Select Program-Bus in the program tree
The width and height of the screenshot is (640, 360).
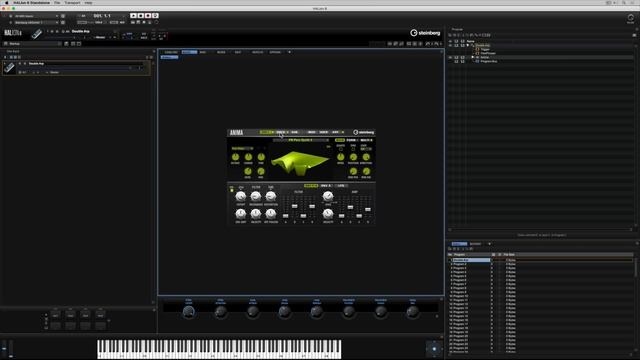tap(489, 62)
